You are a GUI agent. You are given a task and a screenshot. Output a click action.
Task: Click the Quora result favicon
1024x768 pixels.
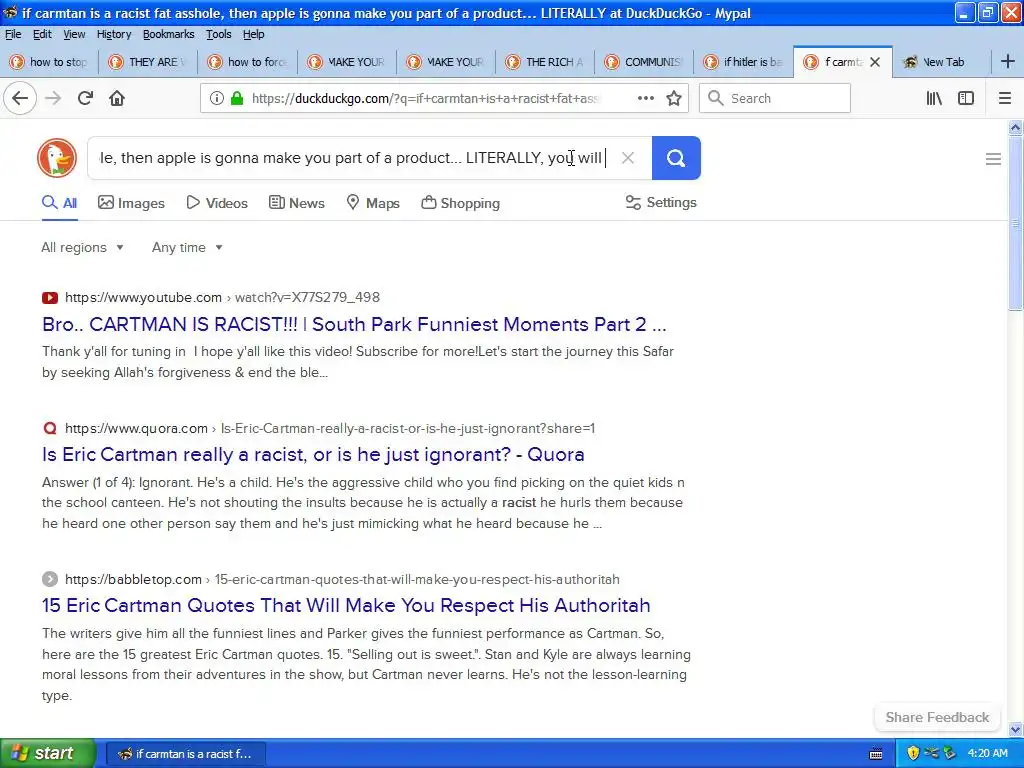point(50,428)
